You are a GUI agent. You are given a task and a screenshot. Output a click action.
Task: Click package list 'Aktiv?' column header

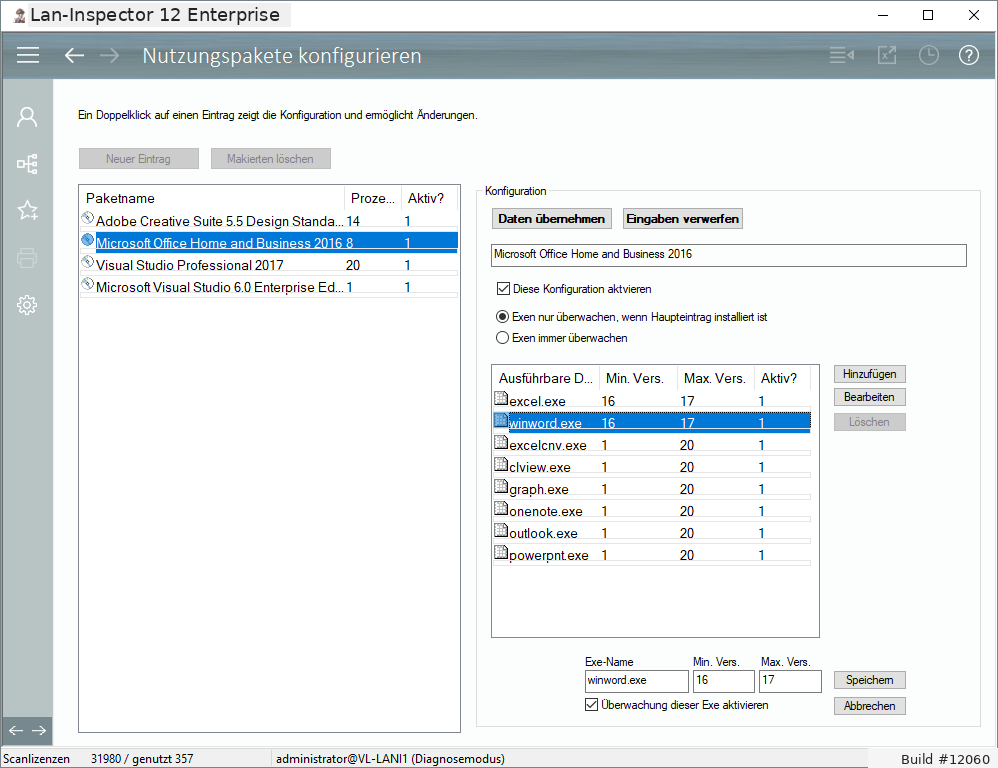430,199
